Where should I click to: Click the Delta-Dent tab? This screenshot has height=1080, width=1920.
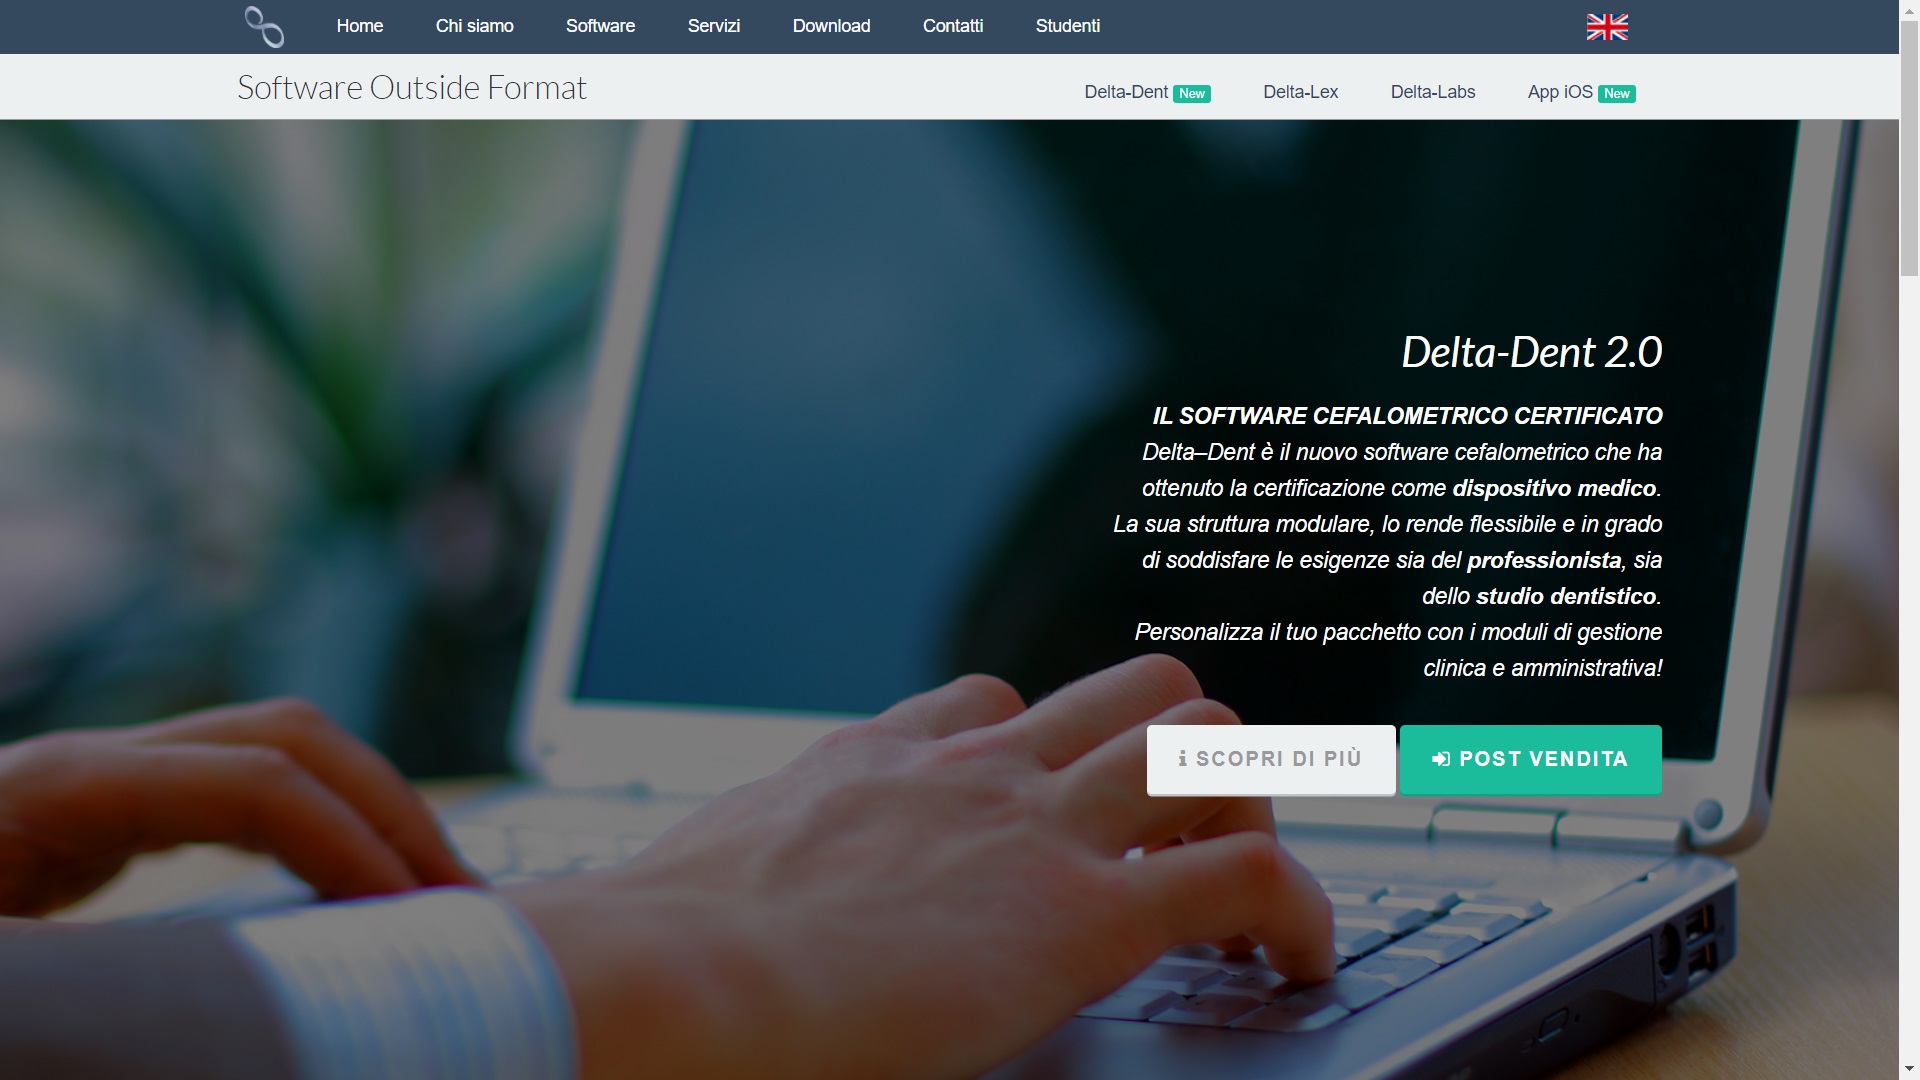click(1126, 91)
